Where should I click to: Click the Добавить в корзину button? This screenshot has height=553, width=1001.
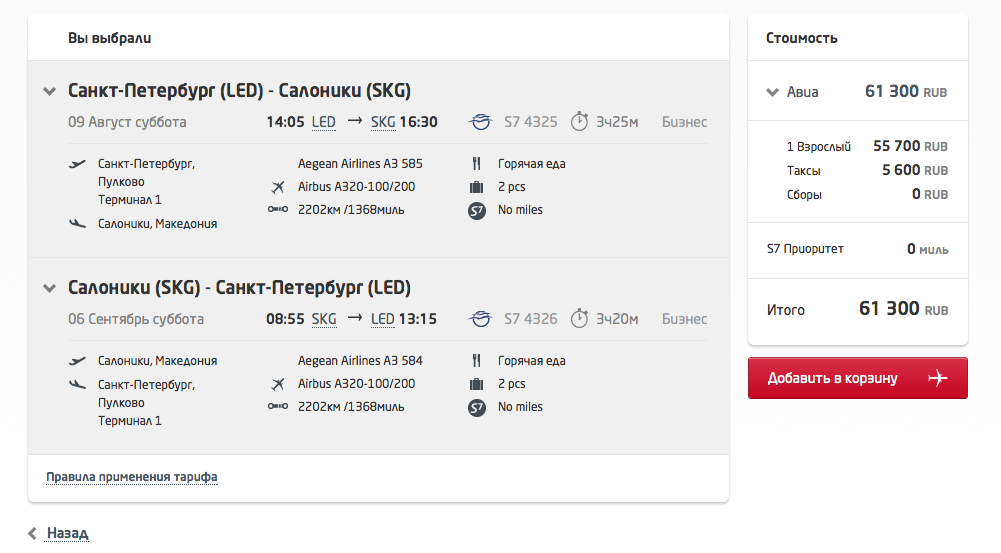pos(857,378)
